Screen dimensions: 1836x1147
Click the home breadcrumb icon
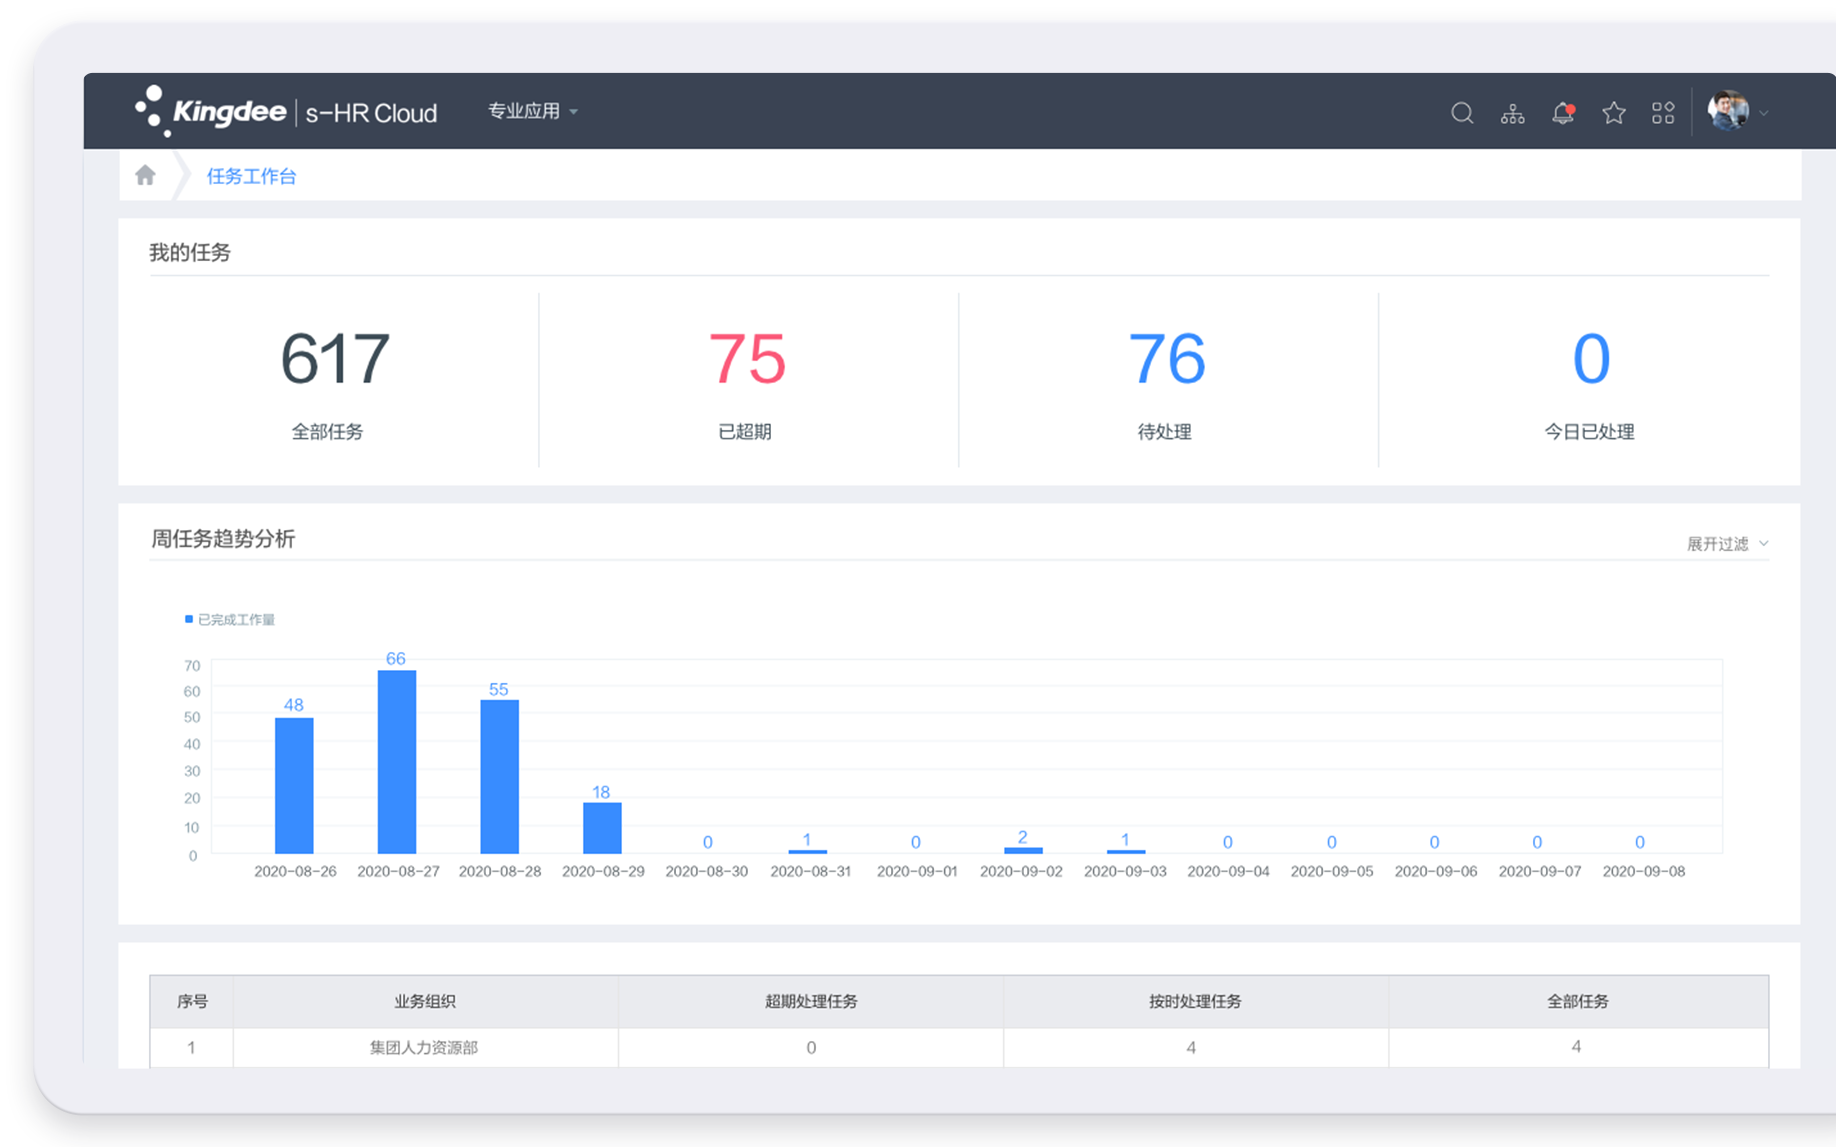(145, 176)
